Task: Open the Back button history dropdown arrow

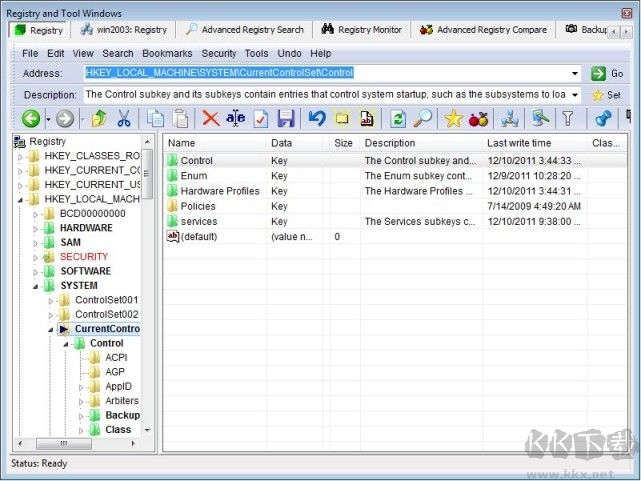Action: point(48,119)
